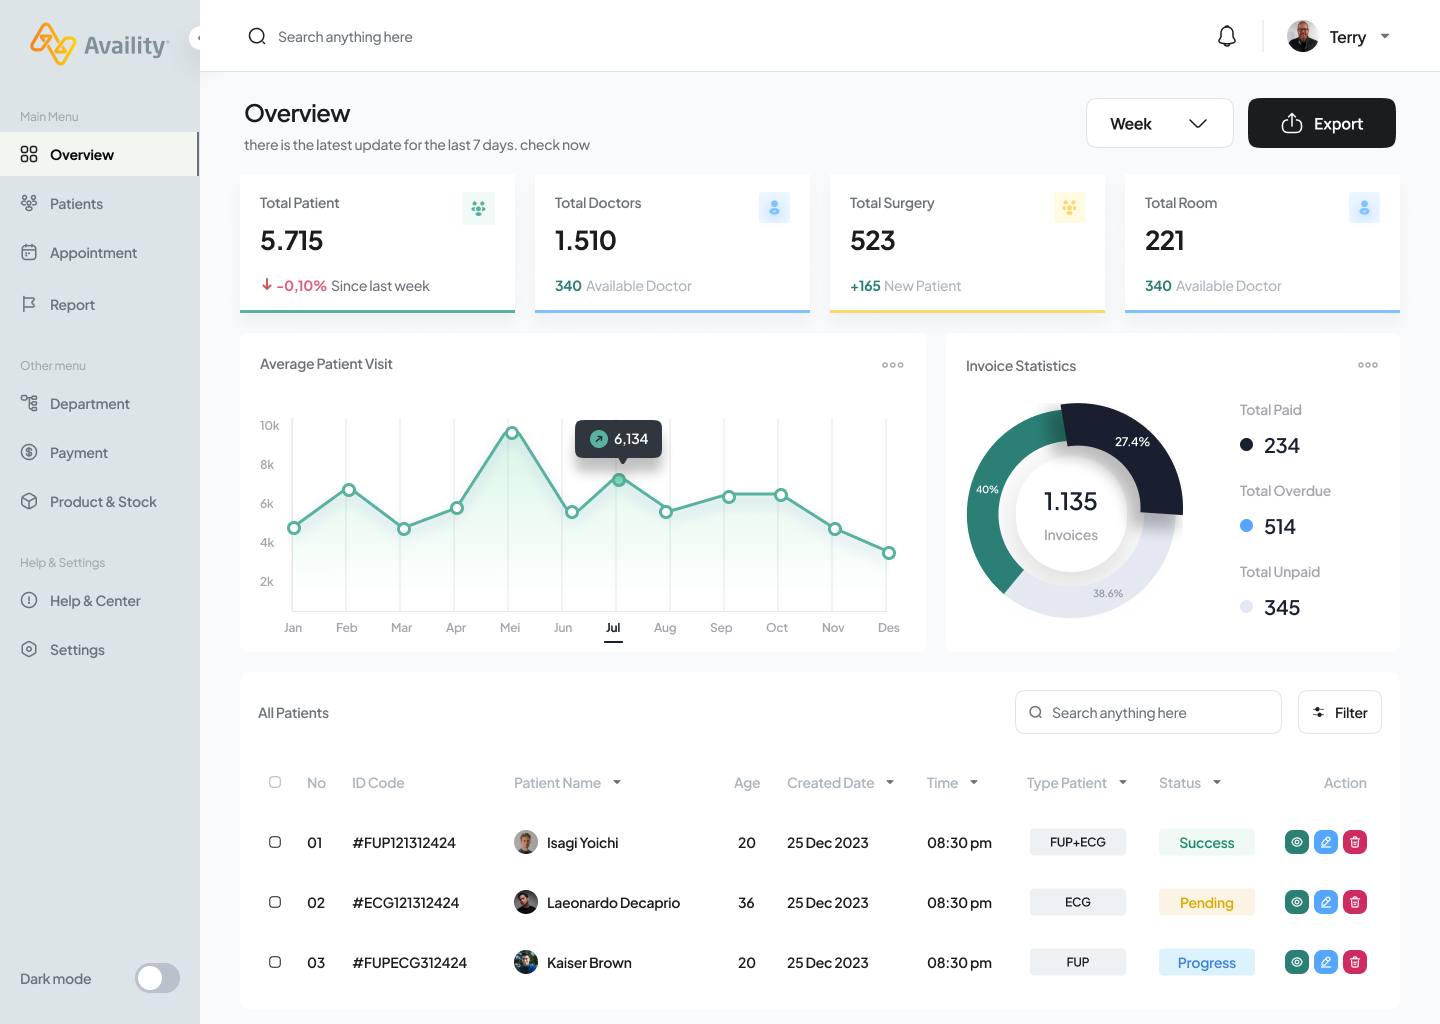Click the Total Doctors card icon
Screen dimensions: 1440x1024
[x=774, y=208]
